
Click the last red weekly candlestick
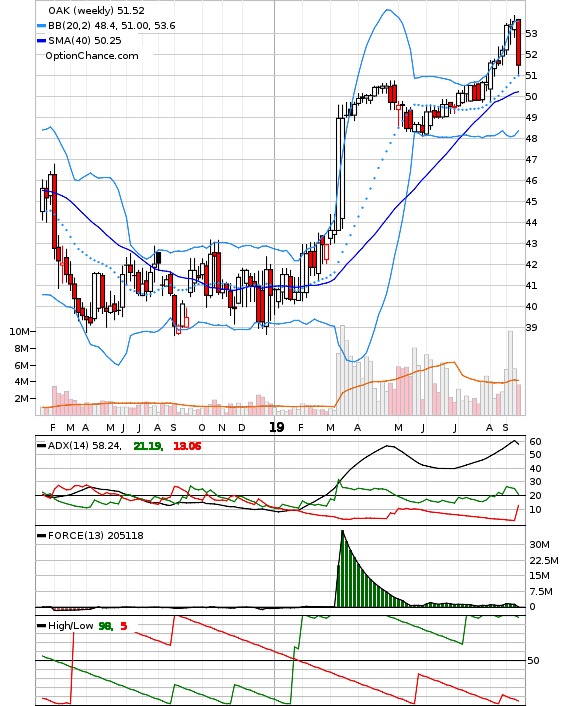point(519,43)
